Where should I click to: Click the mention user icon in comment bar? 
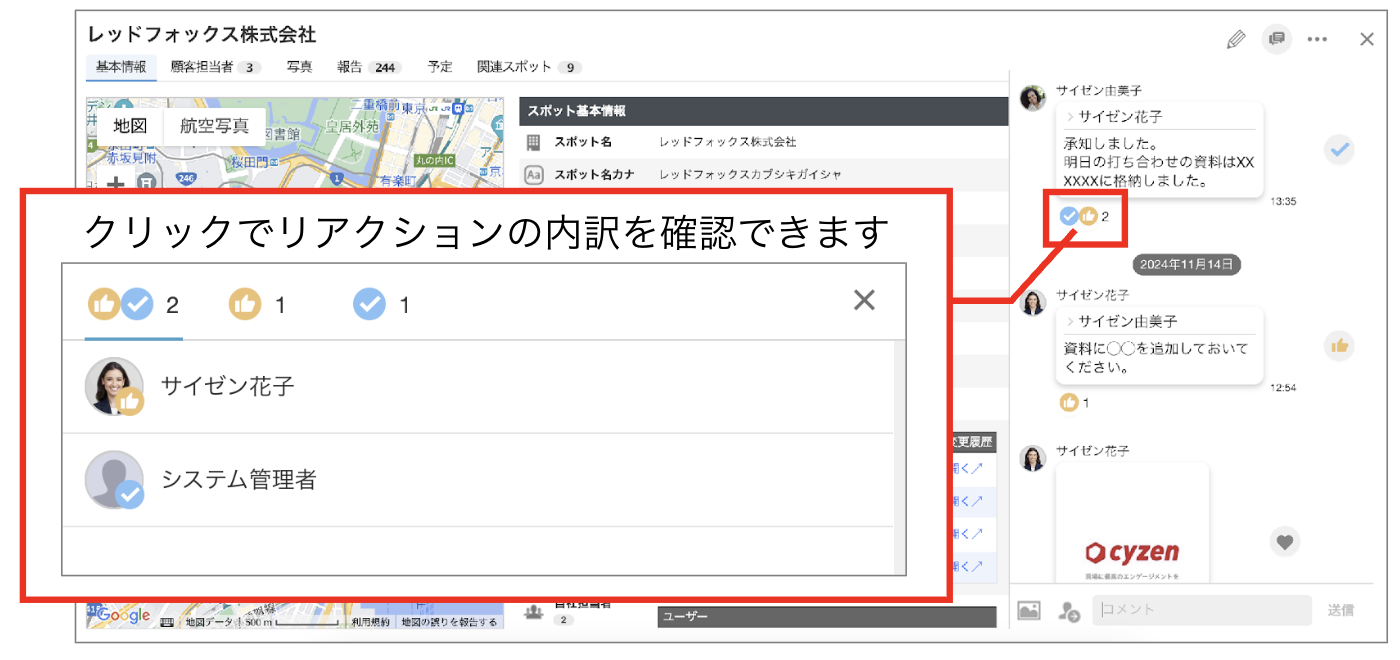[1069, 611]
